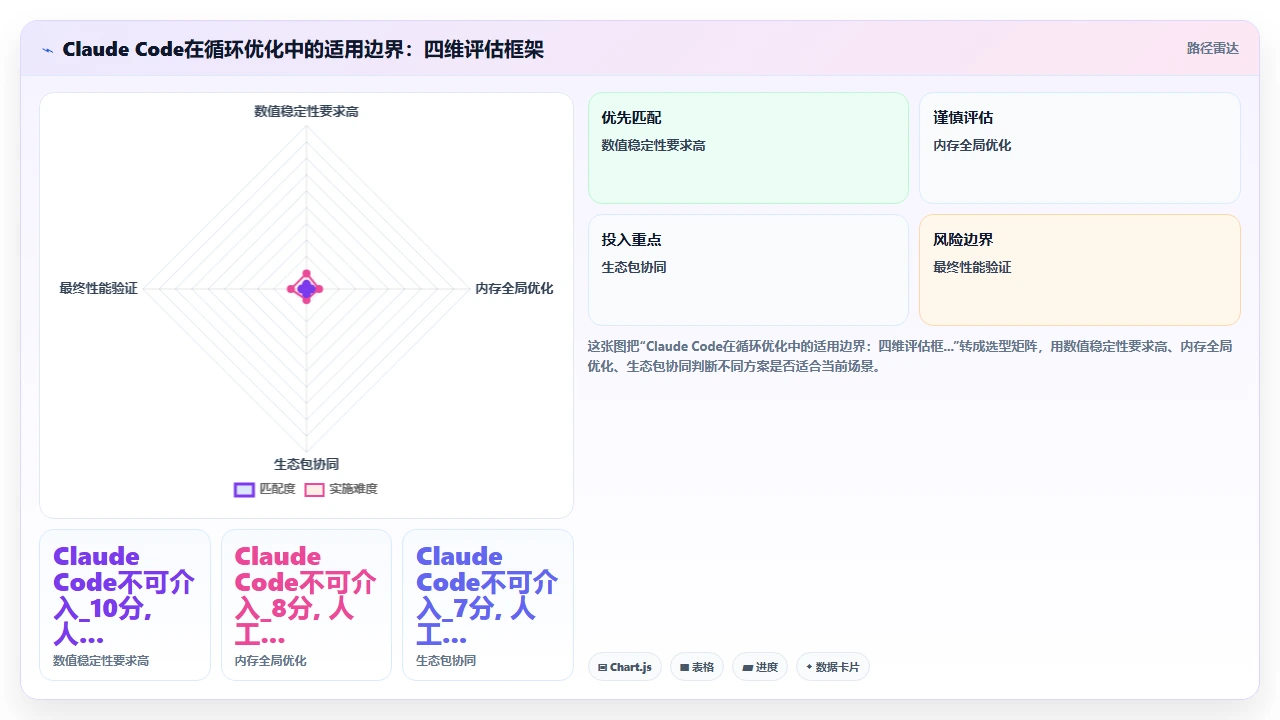Click the 表格 tag chip
1280x720 pixels.
click(697, 667)
